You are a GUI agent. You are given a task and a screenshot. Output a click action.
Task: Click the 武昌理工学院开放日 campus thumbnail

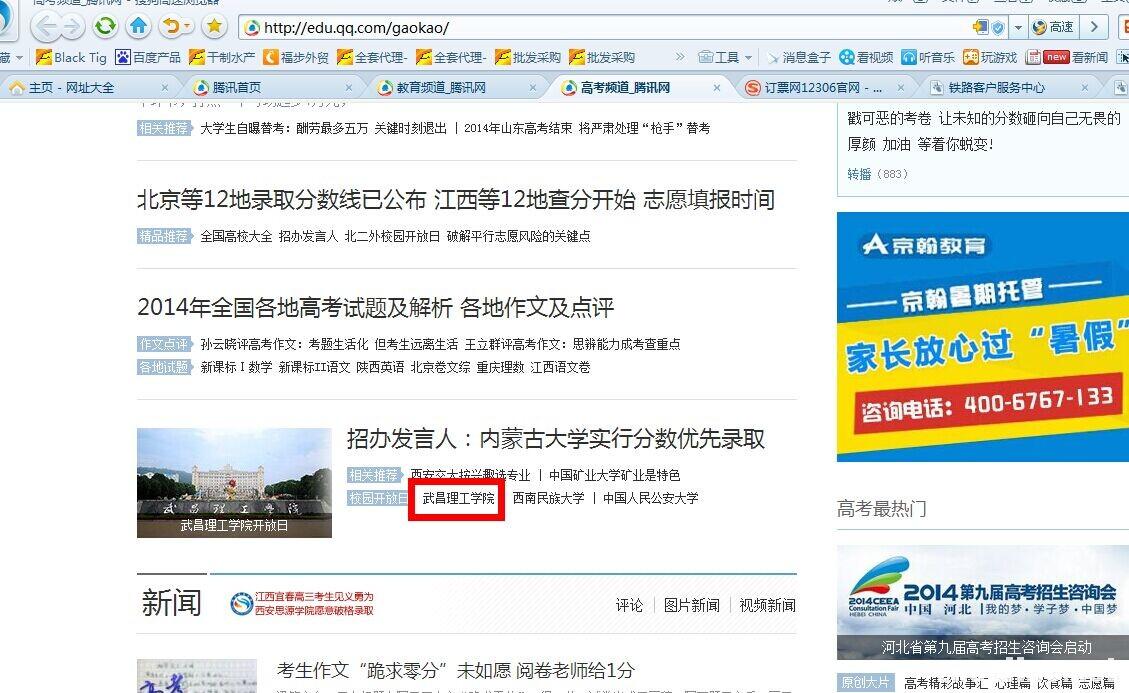tap(234, 482)
